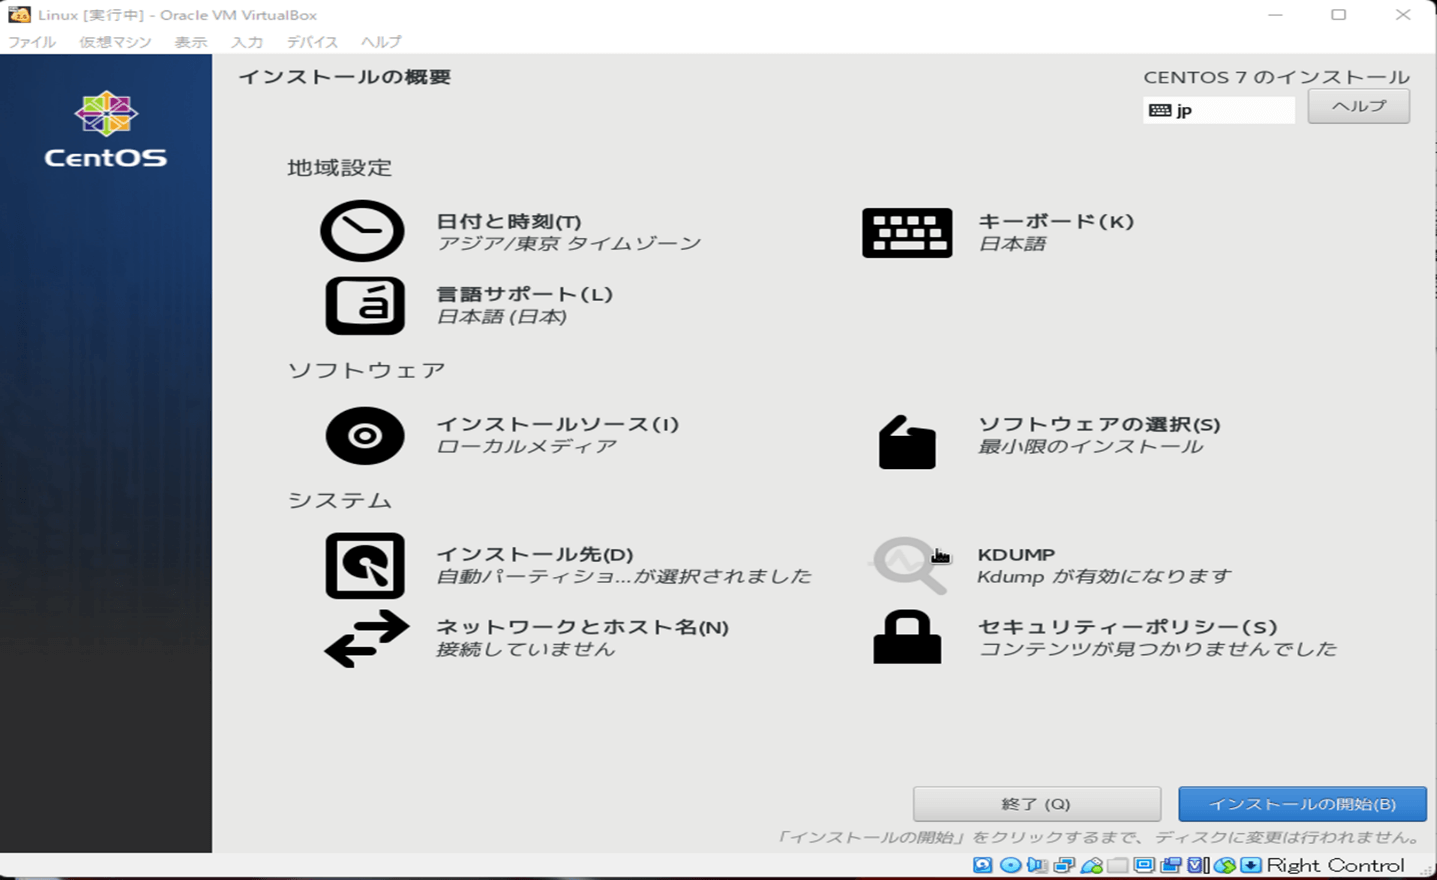Click ローカルメディア text

coord(527,447)
